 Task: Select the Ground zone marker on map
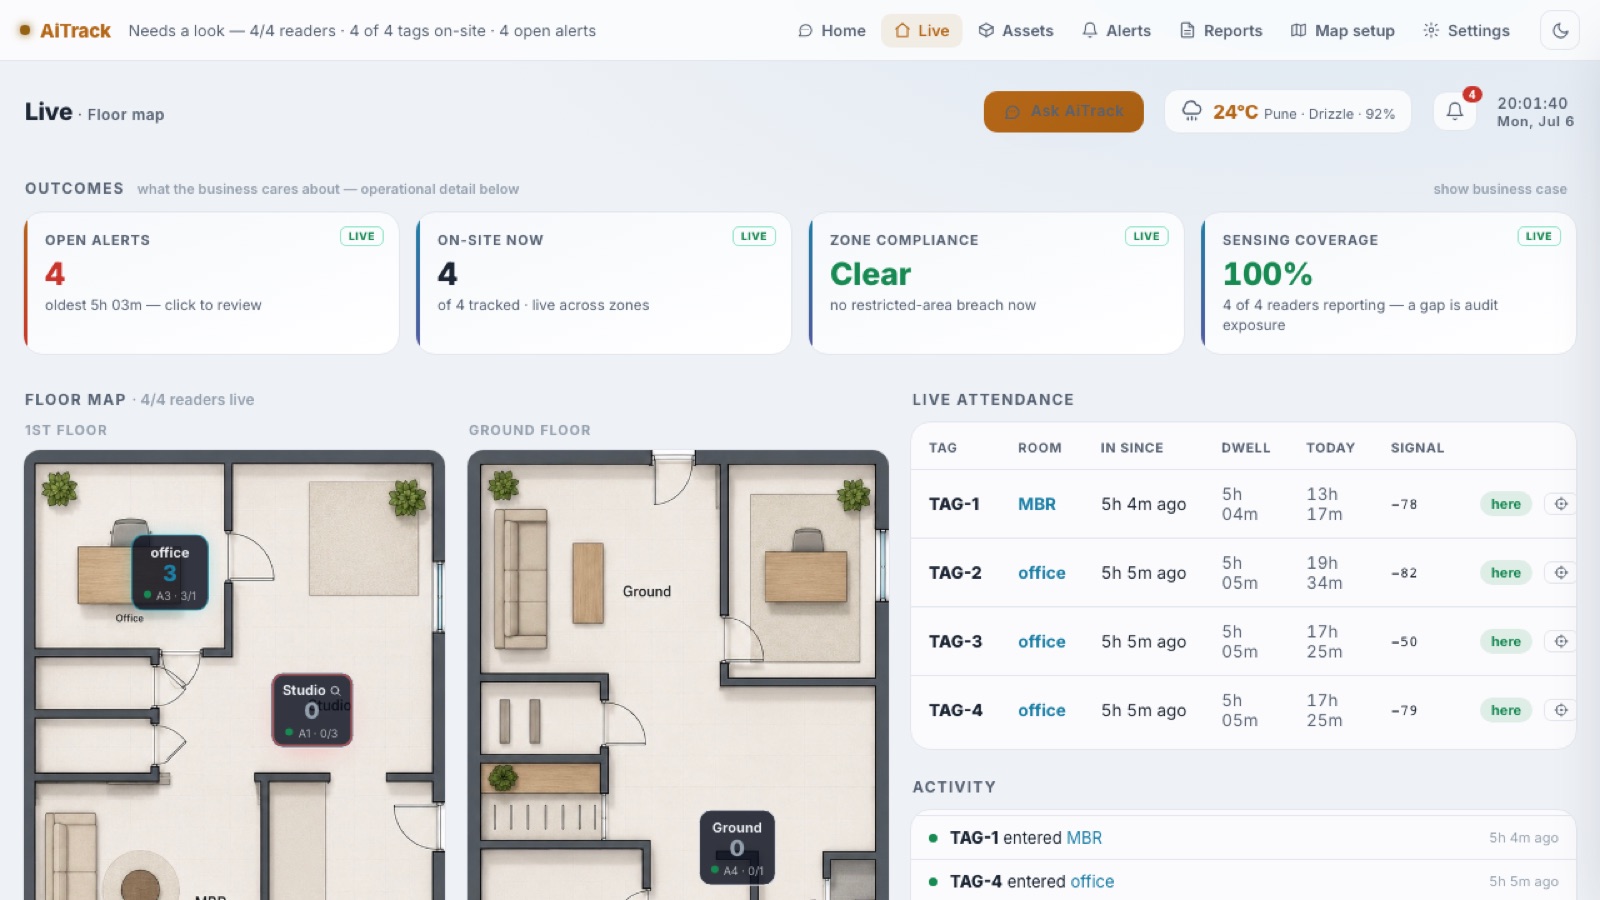[737, 848]
